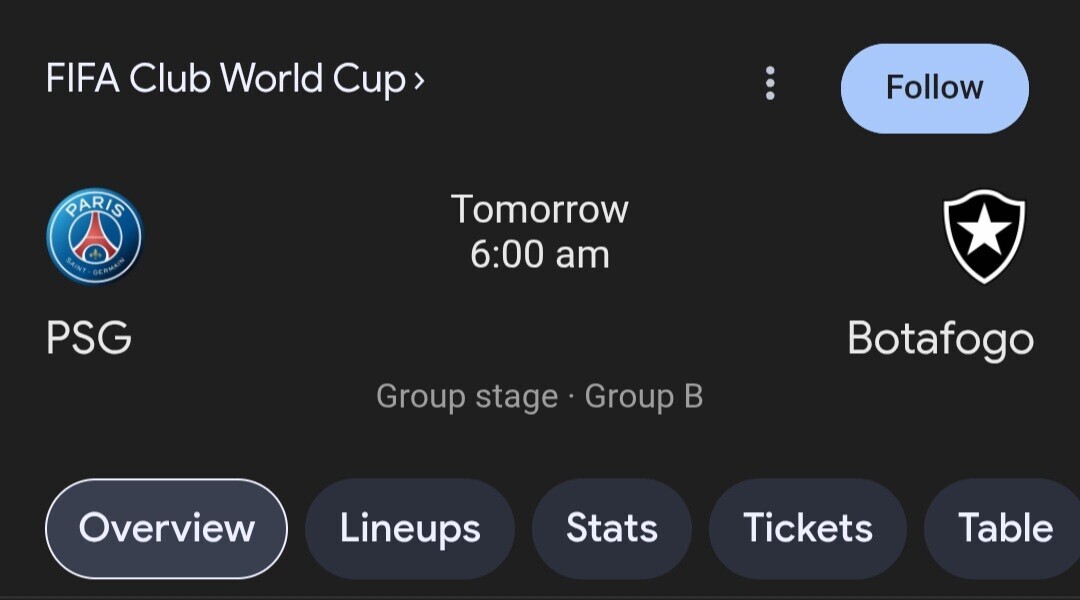Follow this match with the Follow button
Viewport: 1080px width, 600px height.
pyautogui.click(x=935, y=88)
